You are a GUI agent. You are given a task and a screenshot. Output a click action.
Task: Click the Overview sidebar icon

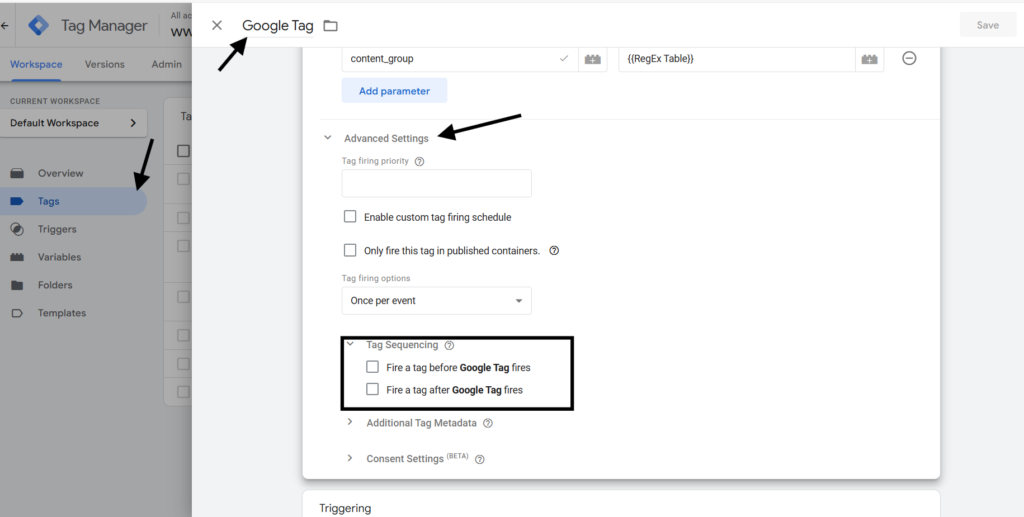(x=17, y=173)
